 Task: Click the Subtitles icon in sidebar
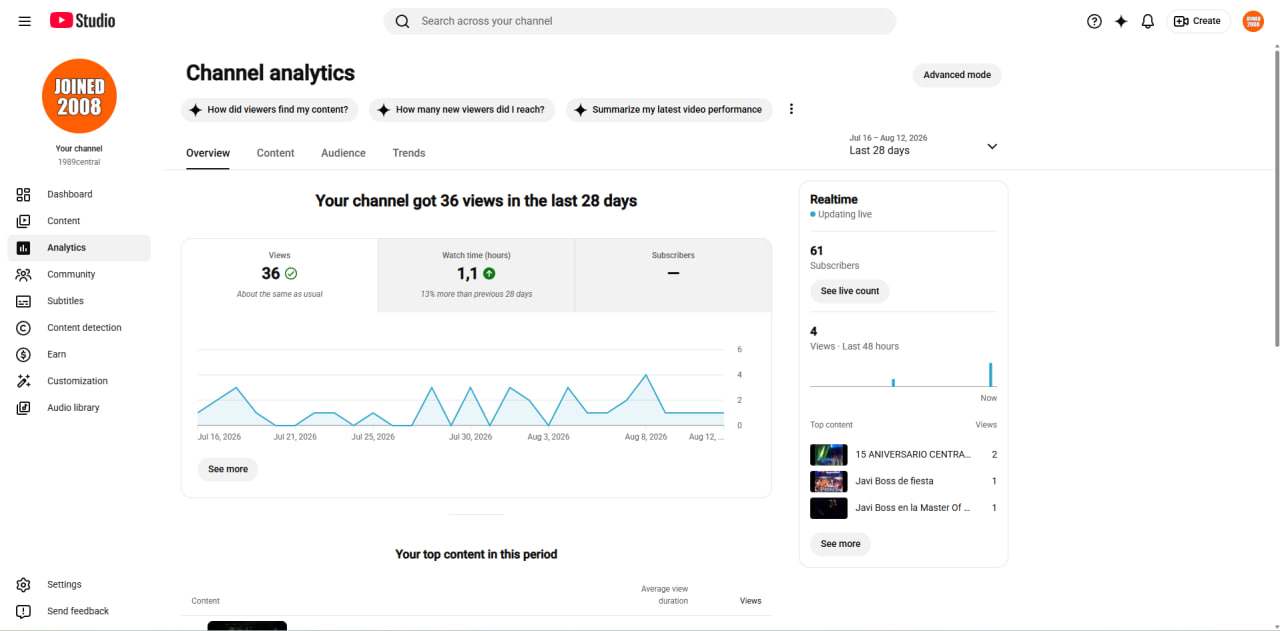(23, 301)
